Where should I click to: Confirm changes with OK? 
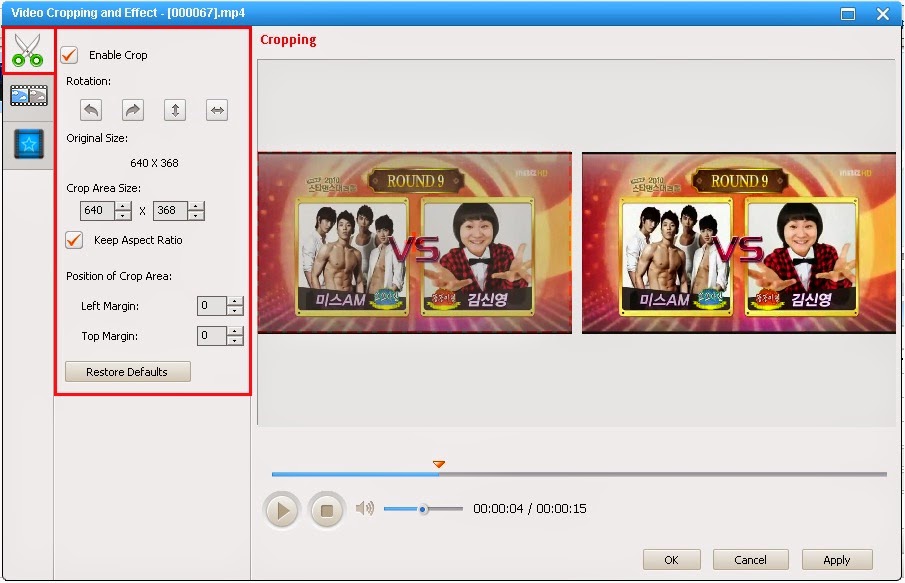point(671,560)
